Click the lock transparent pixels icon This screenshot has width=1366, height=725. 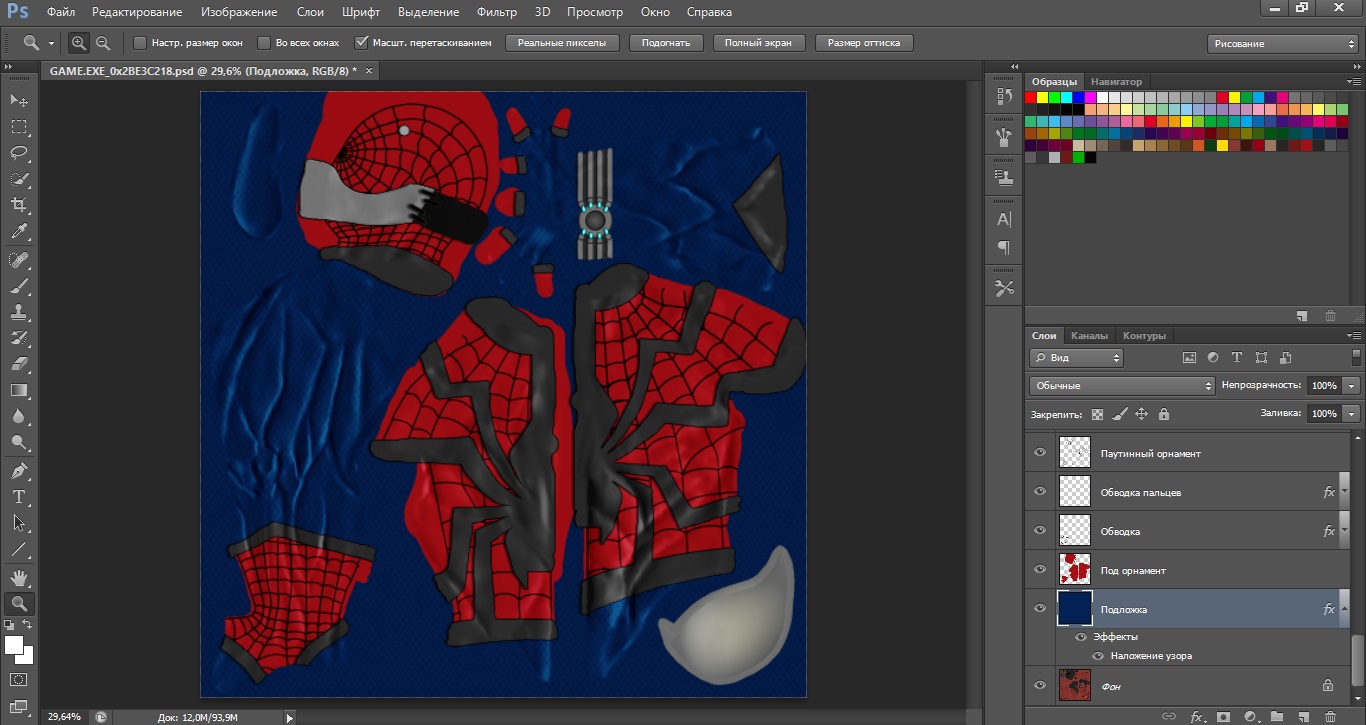(1097, 413)
